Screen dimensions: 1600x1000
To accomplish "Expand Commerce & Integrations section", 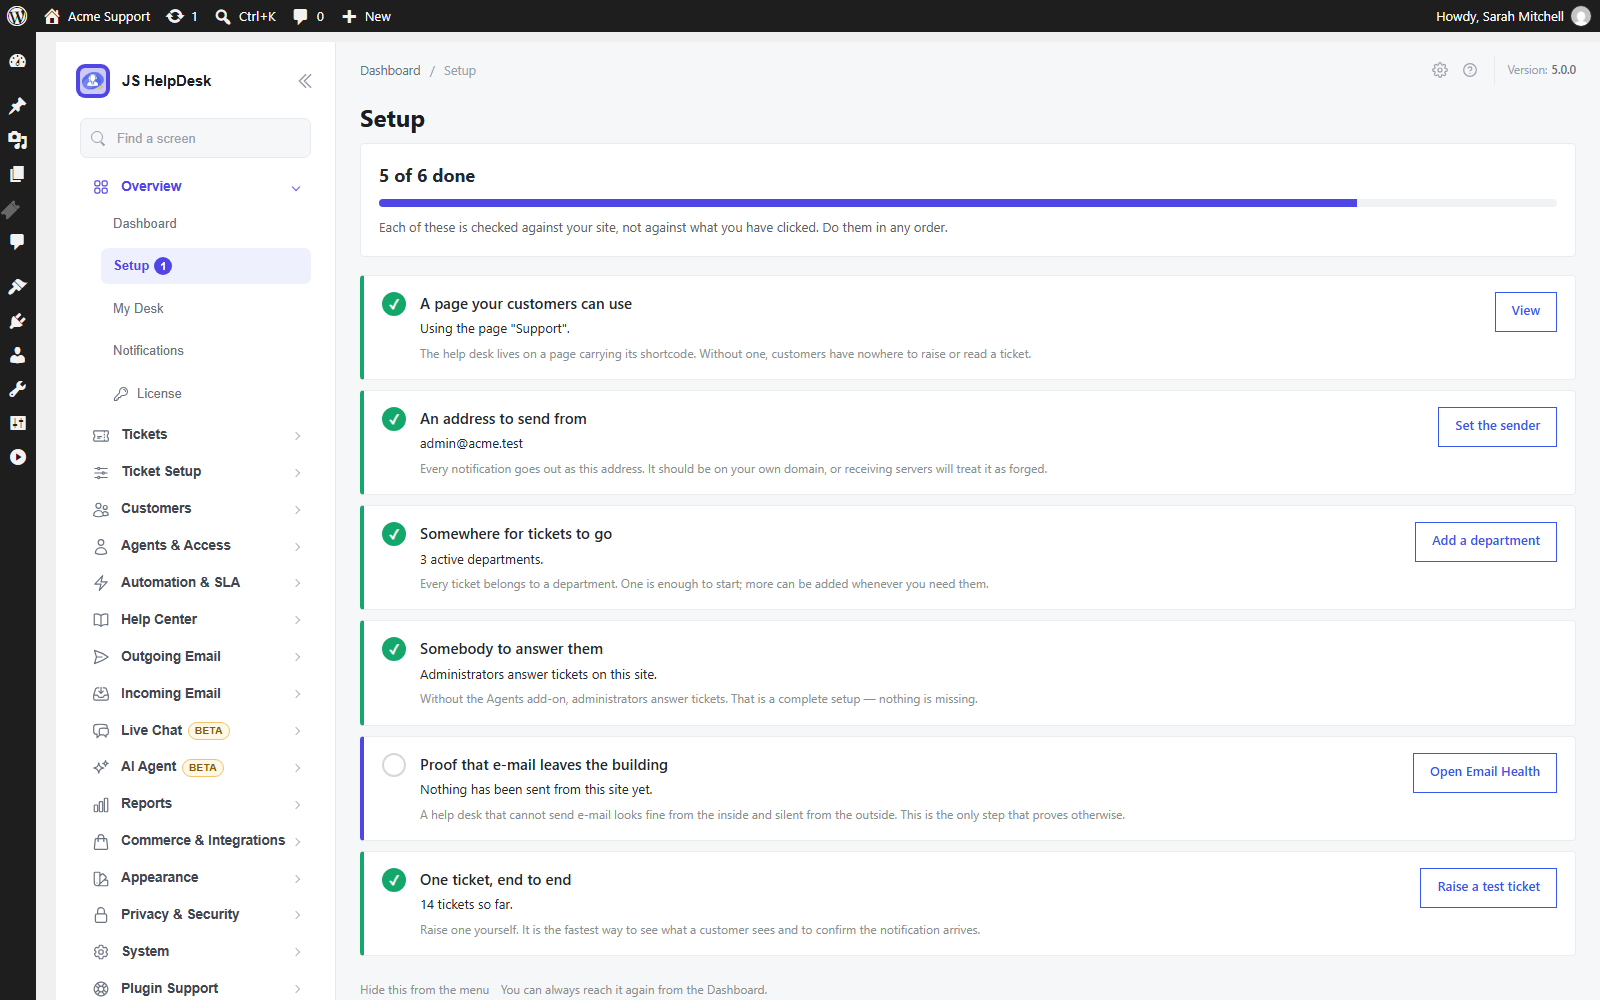I will 196,841.
